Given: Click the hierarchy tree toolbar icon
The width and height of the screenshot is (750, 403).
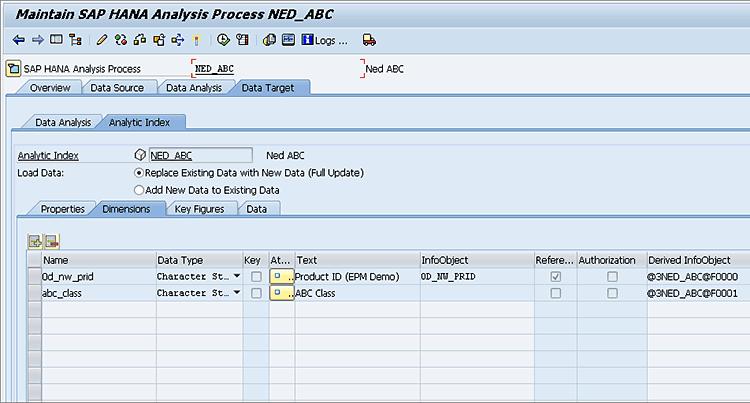Looking at the screenshot, I should click(x=76, y=40).
